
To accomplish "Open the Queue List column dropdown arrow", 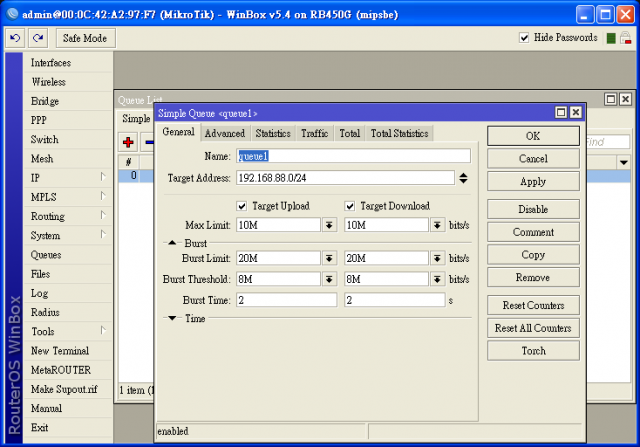I will point(623,162).
